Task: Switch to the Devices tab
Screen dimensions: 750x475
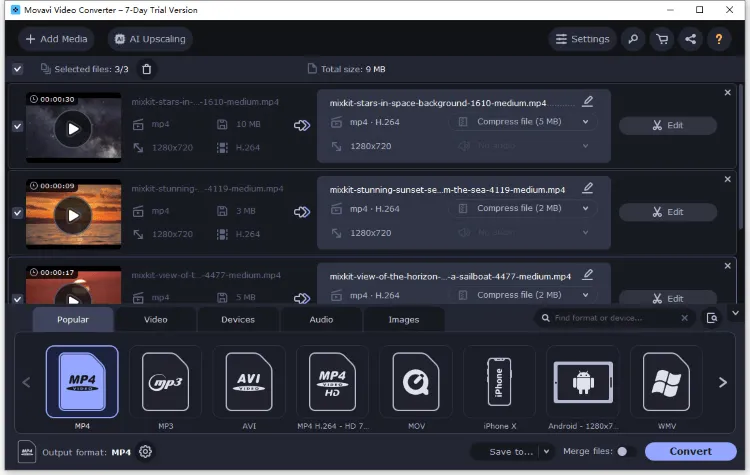Action: [238, 320]
